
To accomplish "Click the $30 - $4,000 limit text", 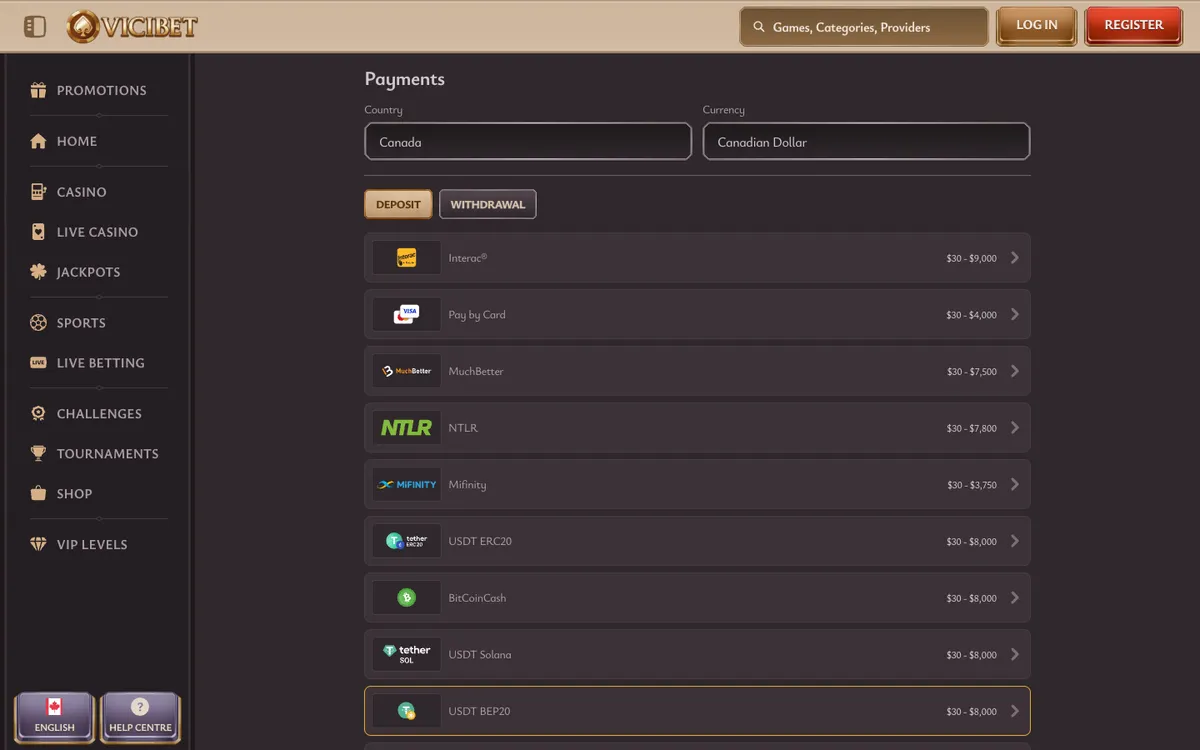I will pyautogui.click(x=972, y=315).
